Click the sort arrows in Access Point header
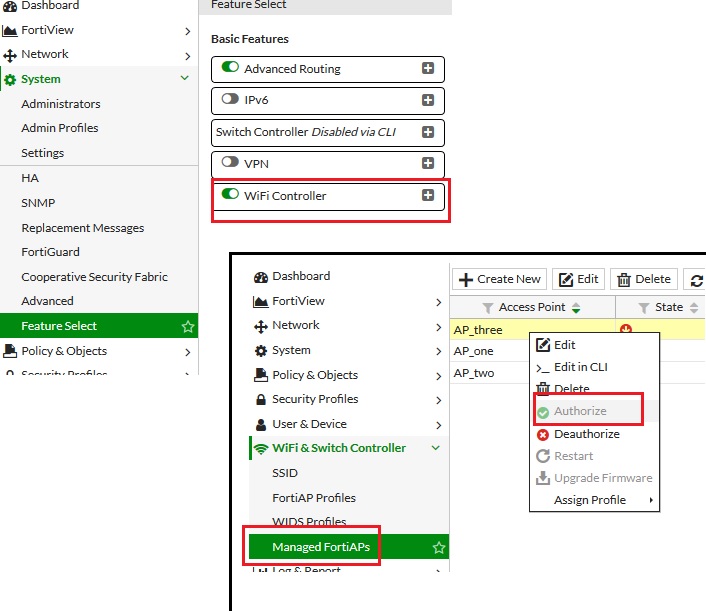This screenshot has width=706, height=611. click(576, 308)
